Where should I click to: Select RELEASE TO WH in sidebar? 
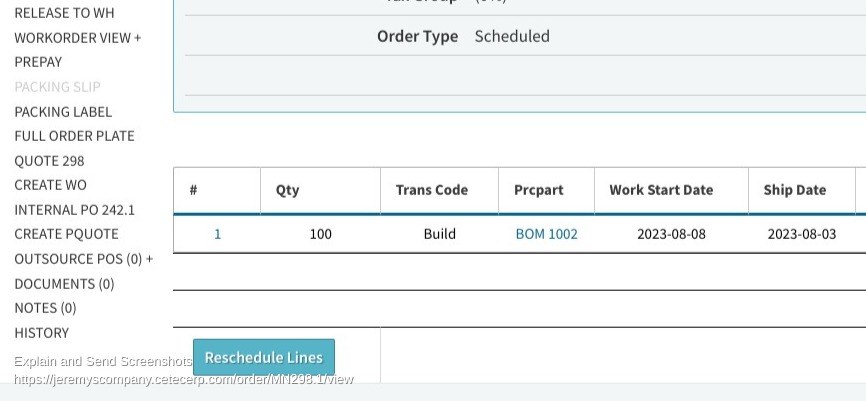(64, 13)
